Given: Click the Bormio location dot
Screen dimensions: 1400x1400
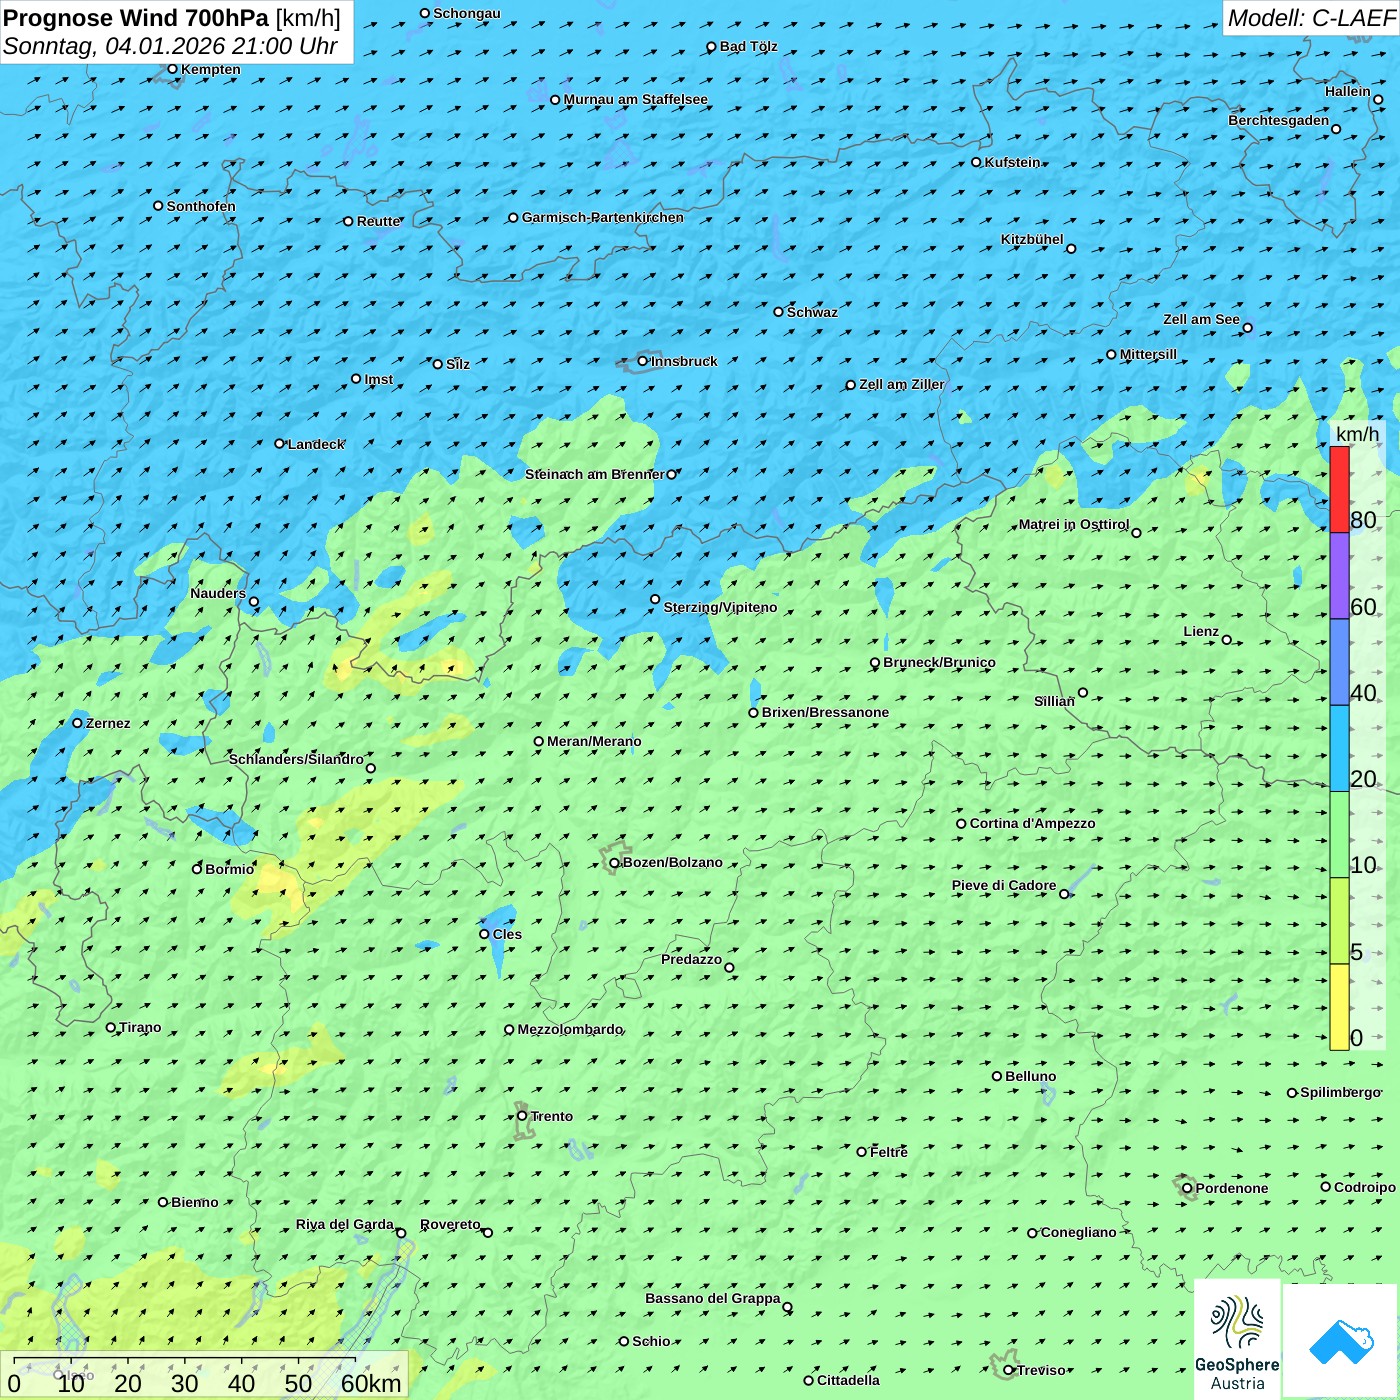Looking at the screenshot, I should (x=197, y=868).
